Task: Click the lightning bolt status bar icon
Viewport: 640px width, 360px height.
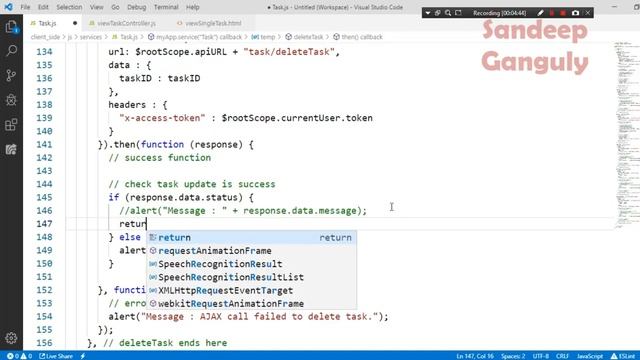Action: coord(83,356)
